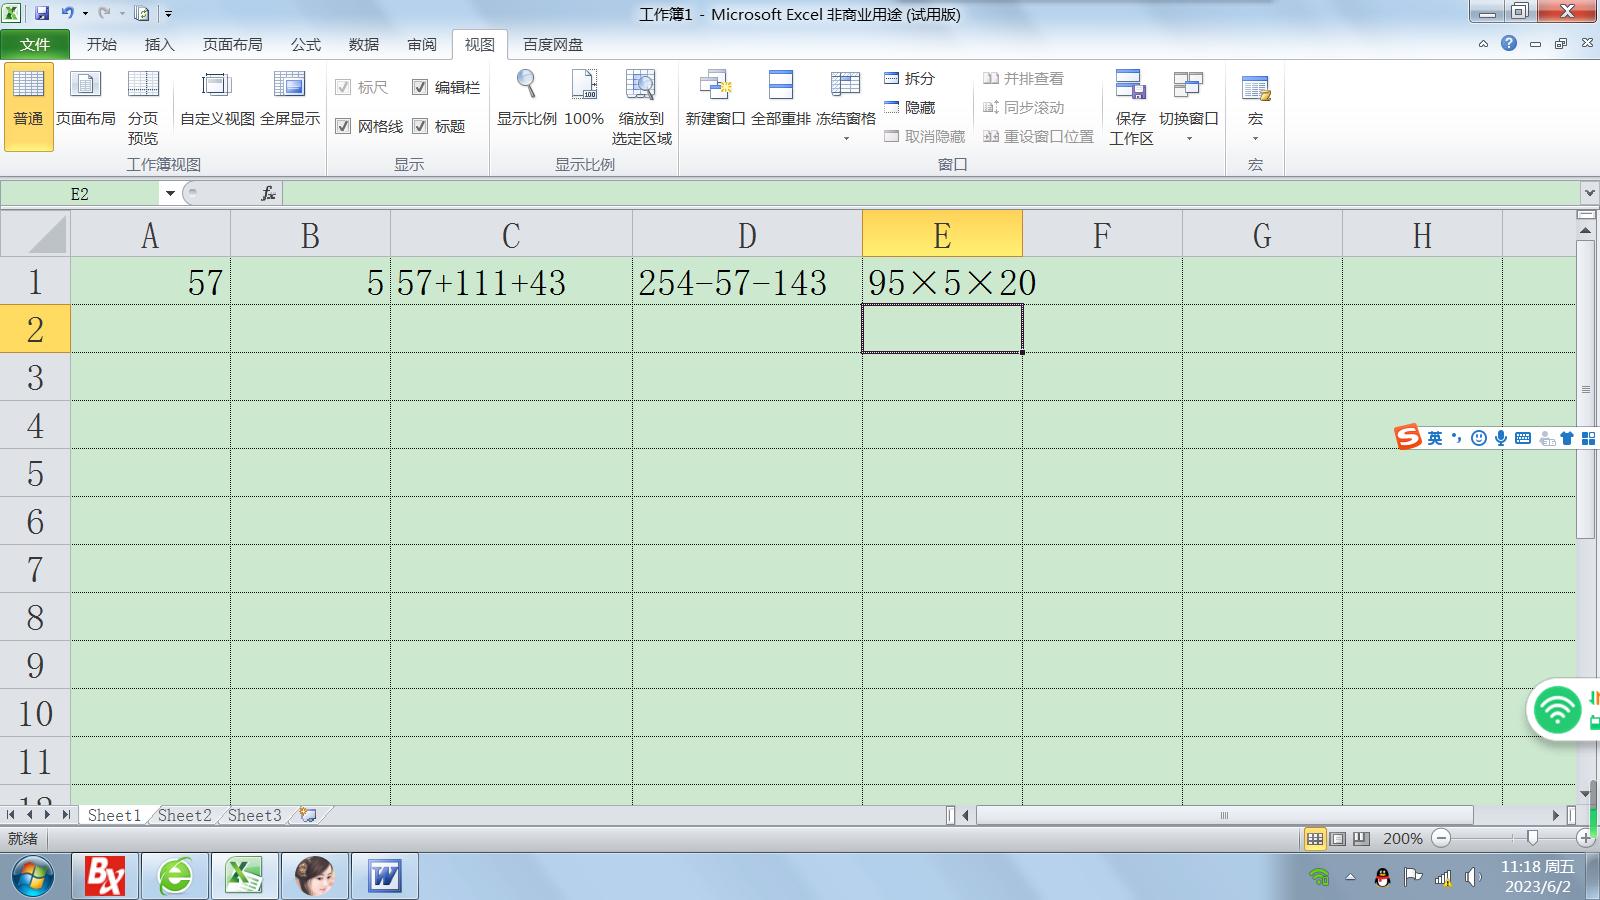
Task: Expand the Freeze Panes dropdown
Action: 846,138
